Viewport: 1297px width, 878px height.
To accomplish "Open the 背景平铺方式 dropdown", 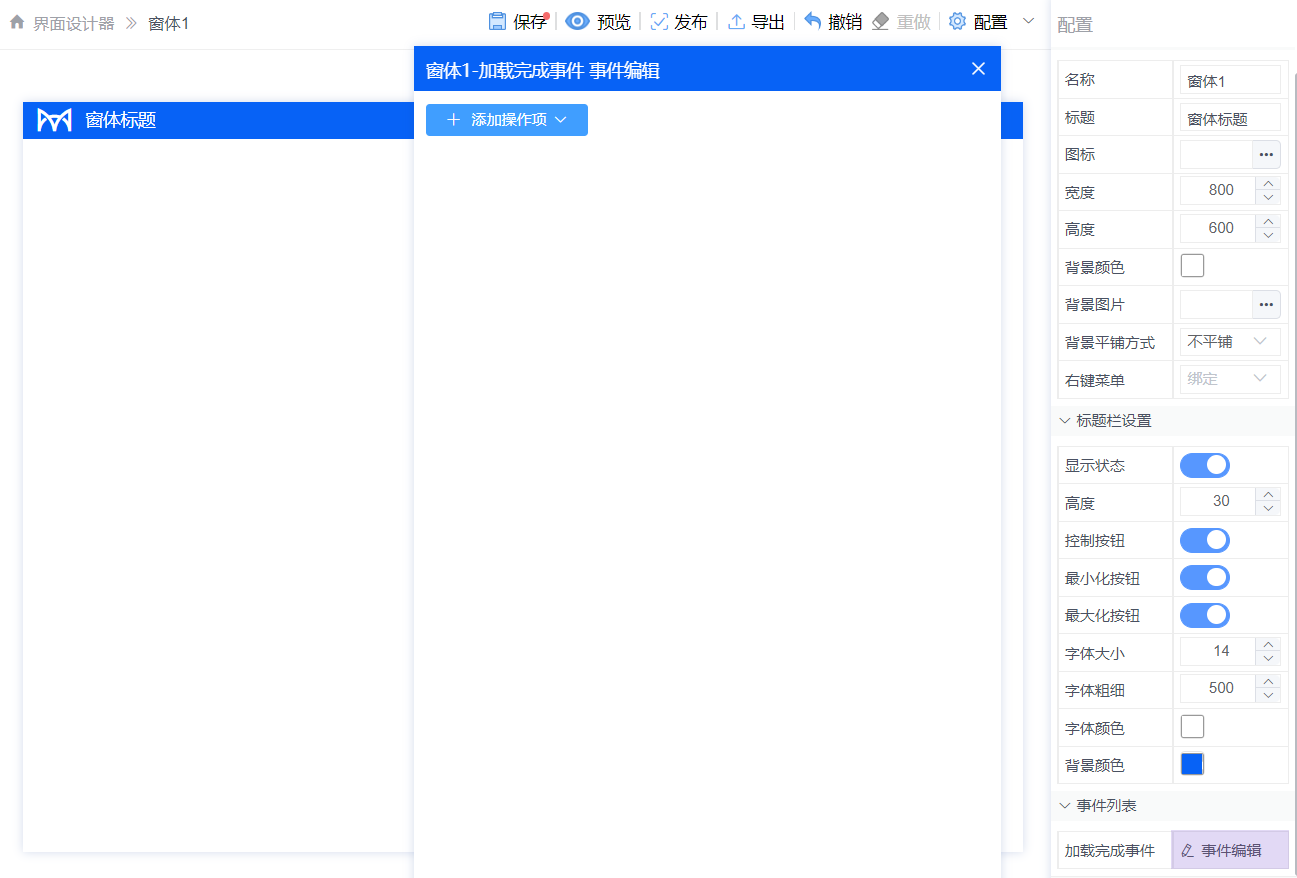I will tap(1229, 342).
